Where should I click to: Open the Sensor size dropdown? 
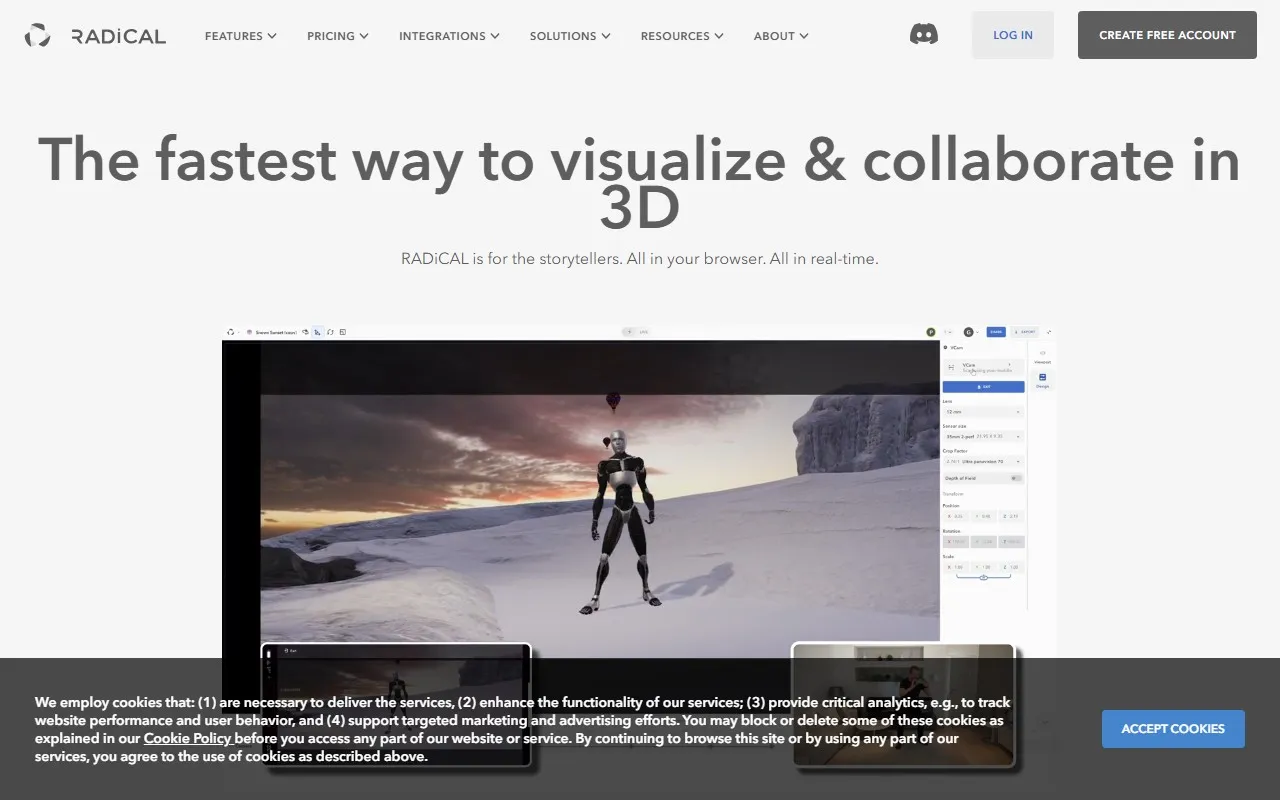[983, 436]
